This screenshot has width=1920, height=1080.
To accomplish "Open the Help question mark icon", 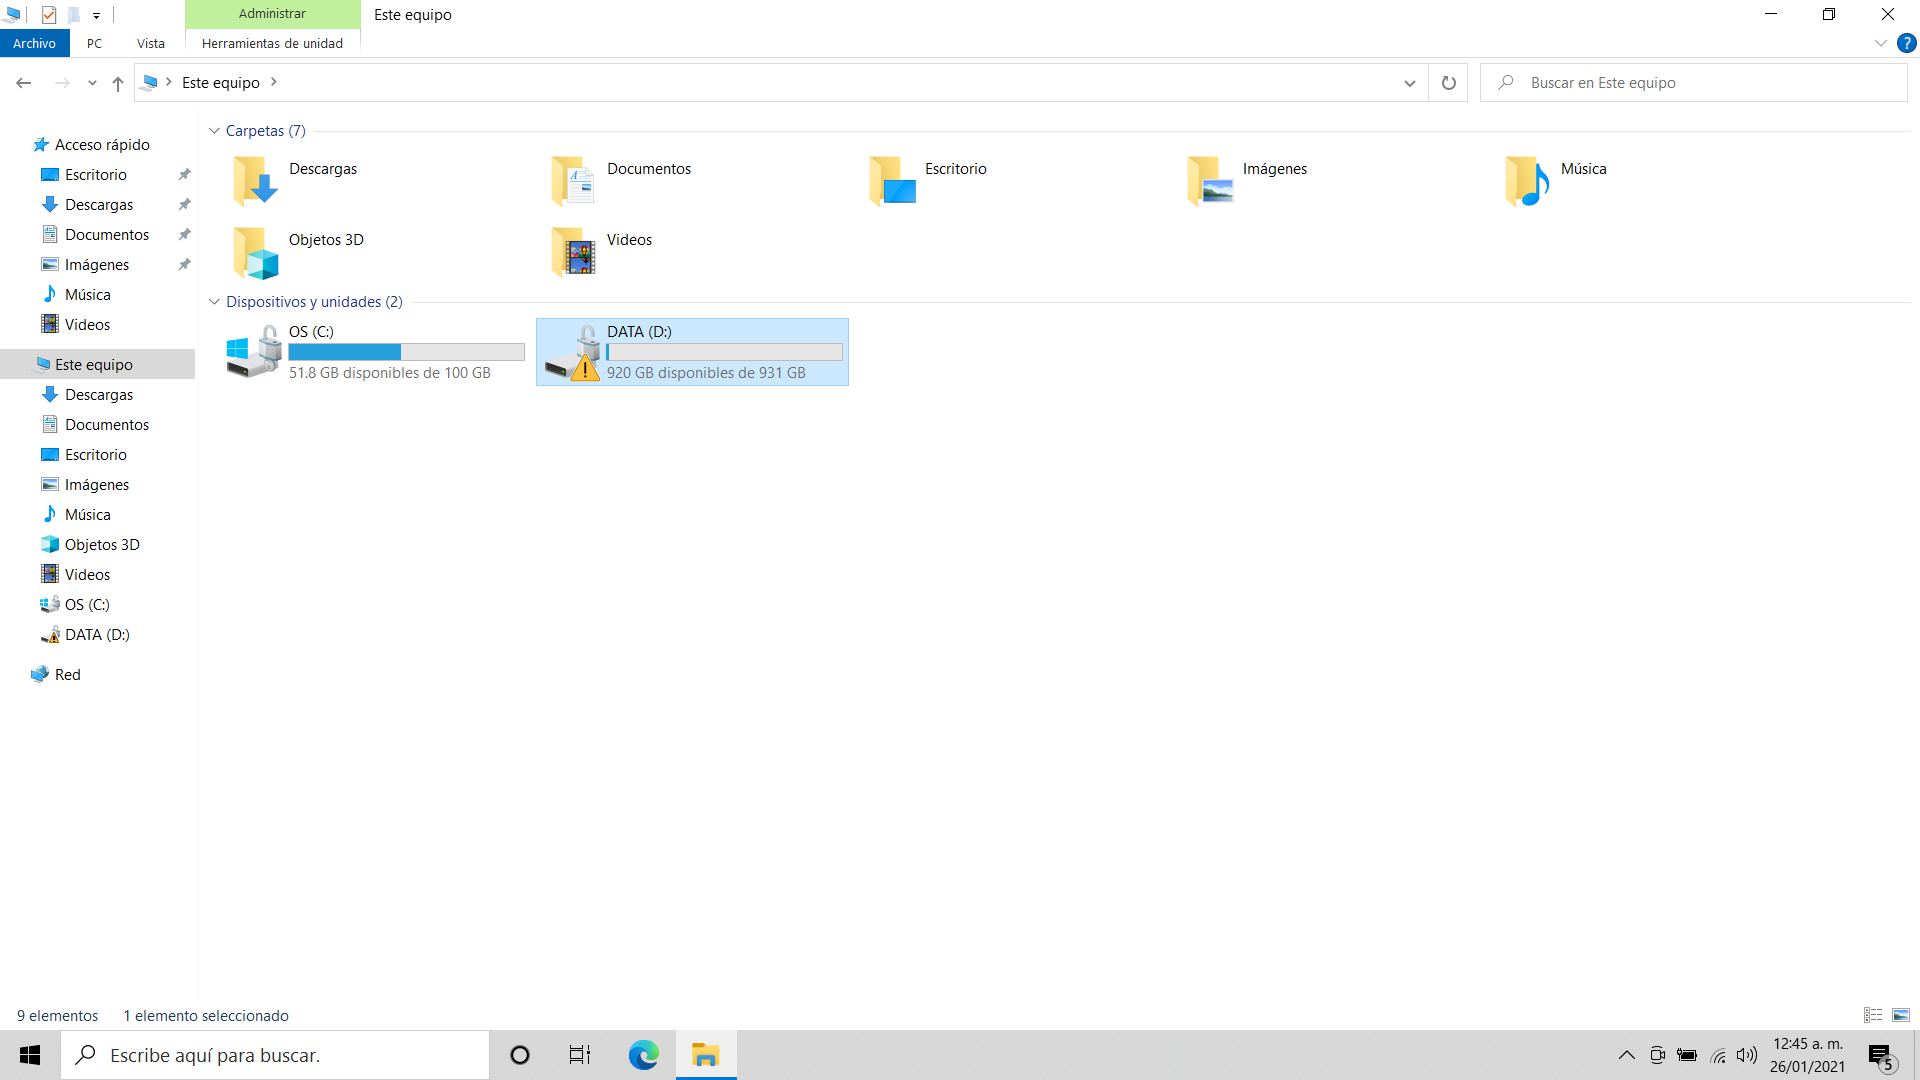I will (1906, 43).
